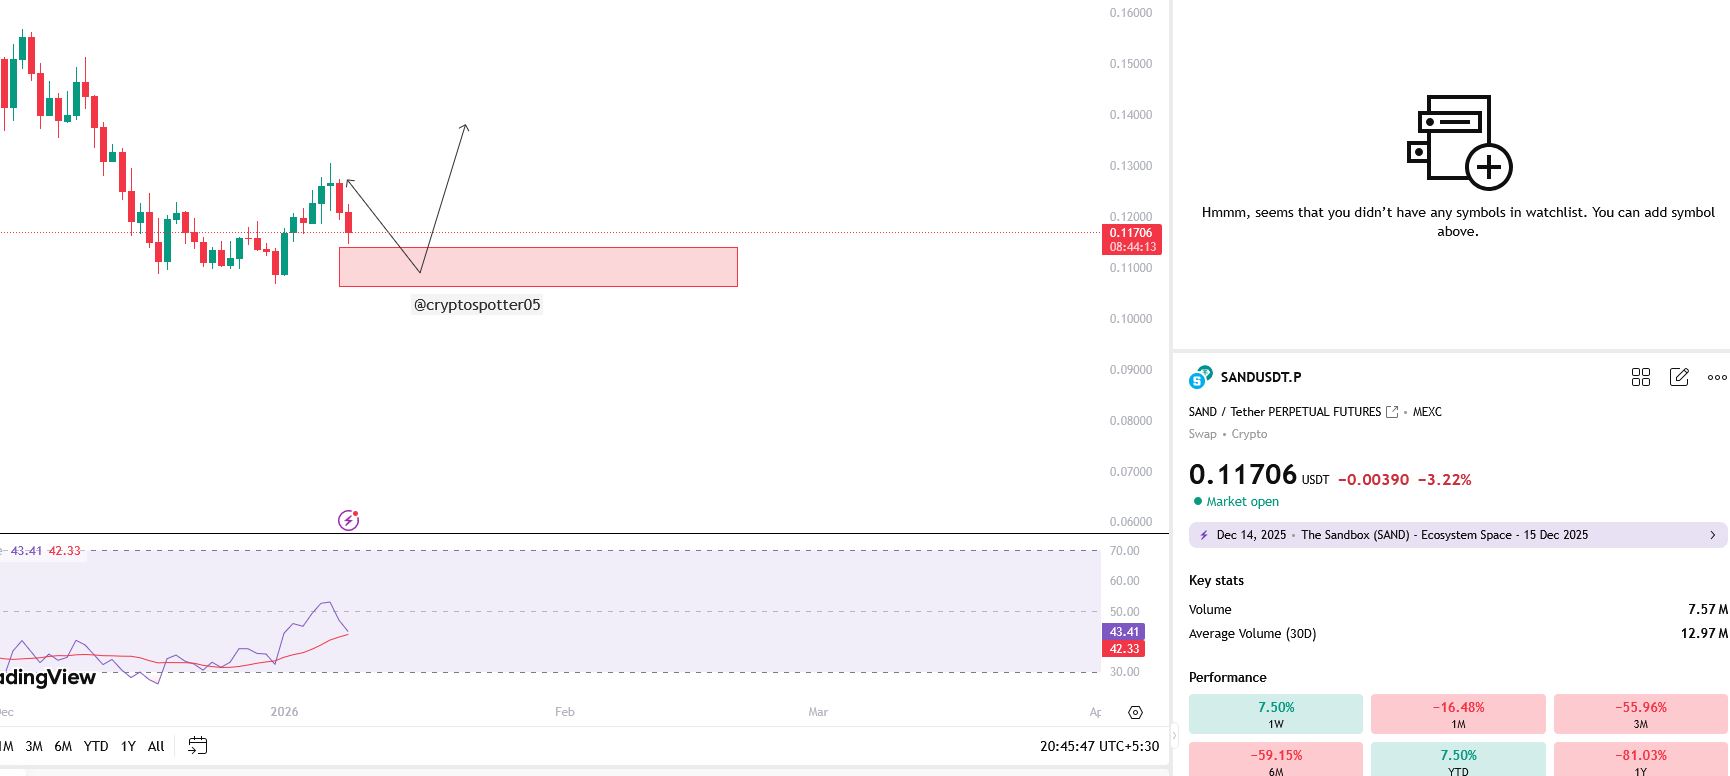Click the SANDUSDT.P symbol name
The image size is (1730, 776).
tap(1261, 377)
